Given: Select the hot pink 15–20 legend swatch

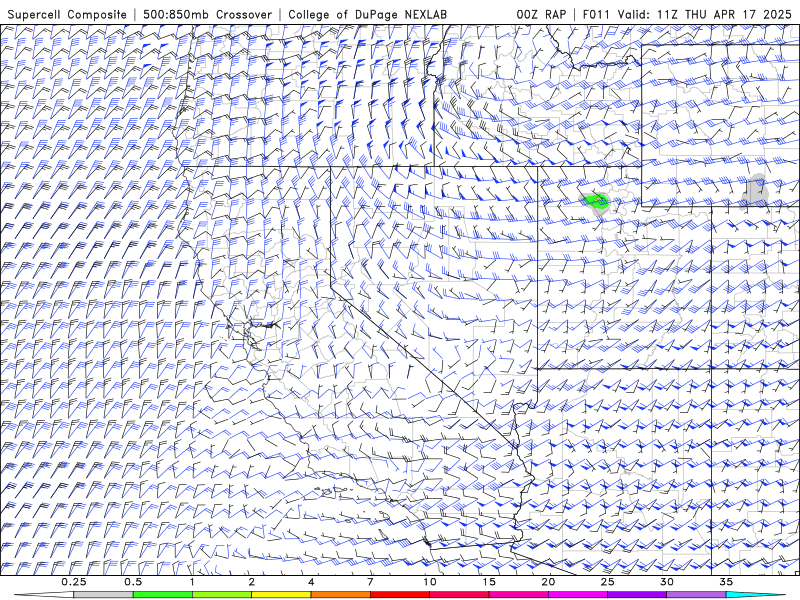Looking at the screenshot, I should click(518, 595).
